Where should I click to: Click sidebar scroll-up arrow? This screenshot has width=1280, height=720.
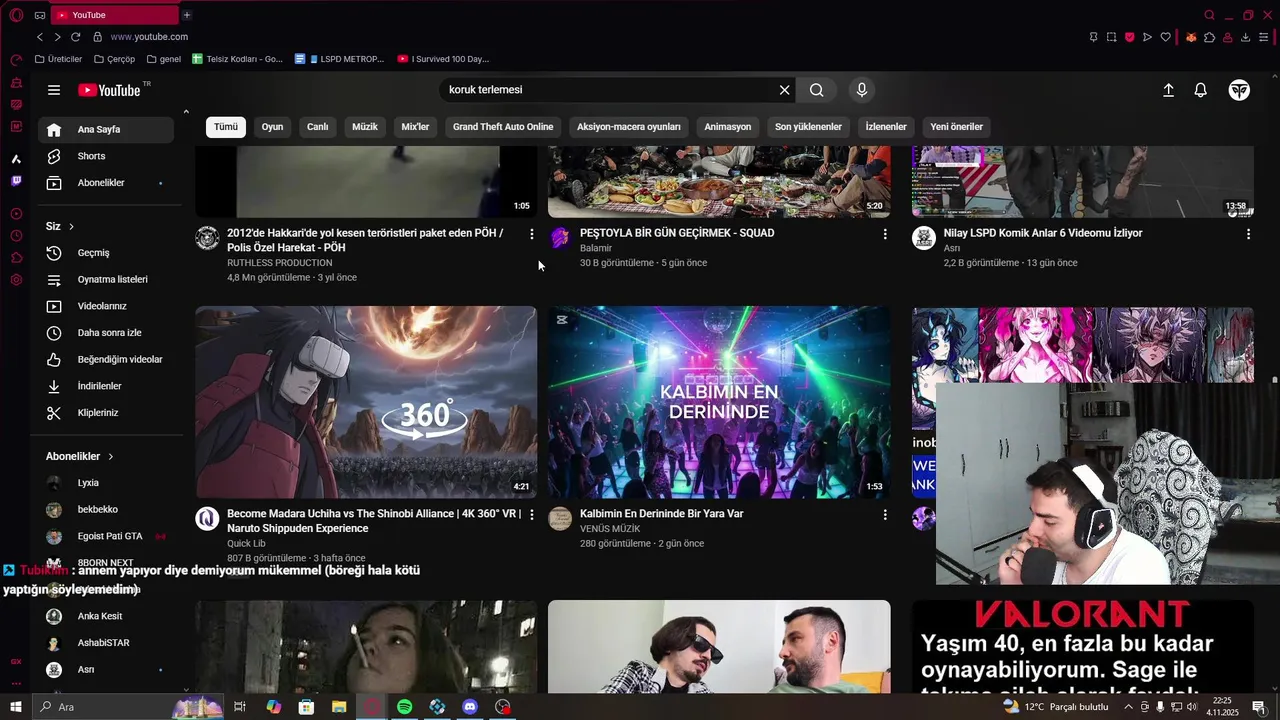coord(186,112)
